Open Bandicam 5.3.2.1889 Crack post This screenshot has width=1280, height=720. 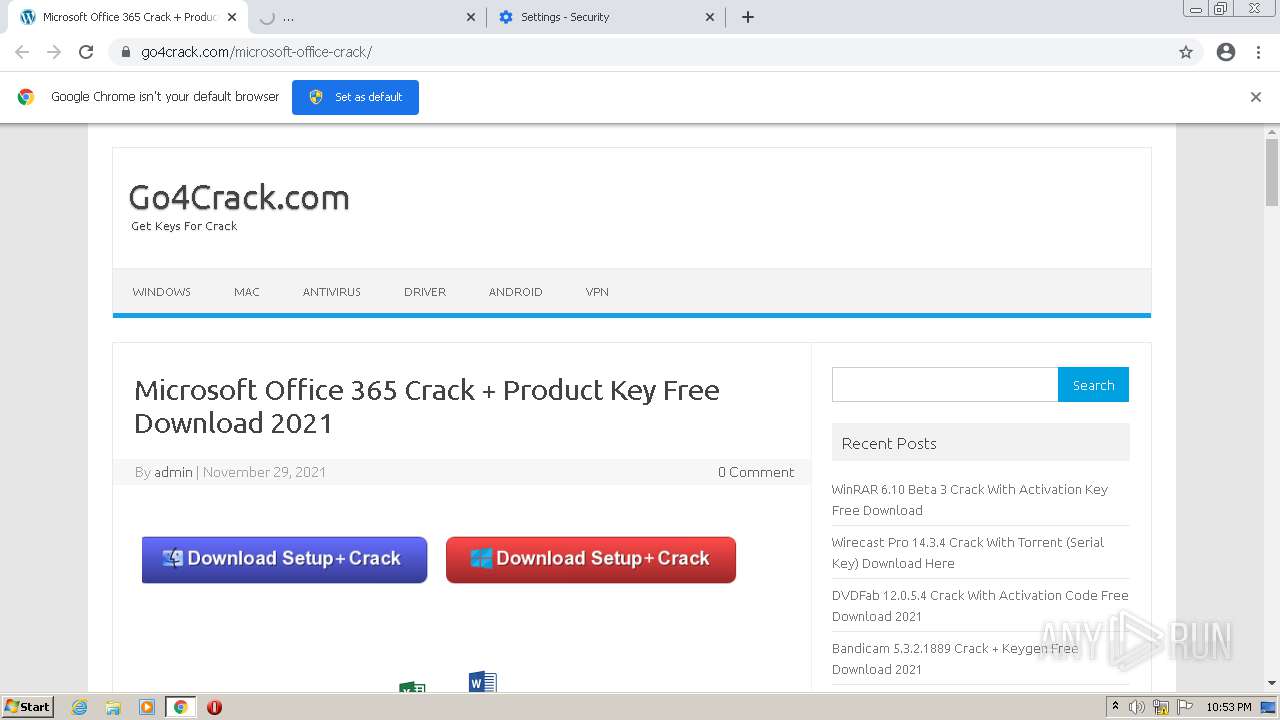point(955,658)
